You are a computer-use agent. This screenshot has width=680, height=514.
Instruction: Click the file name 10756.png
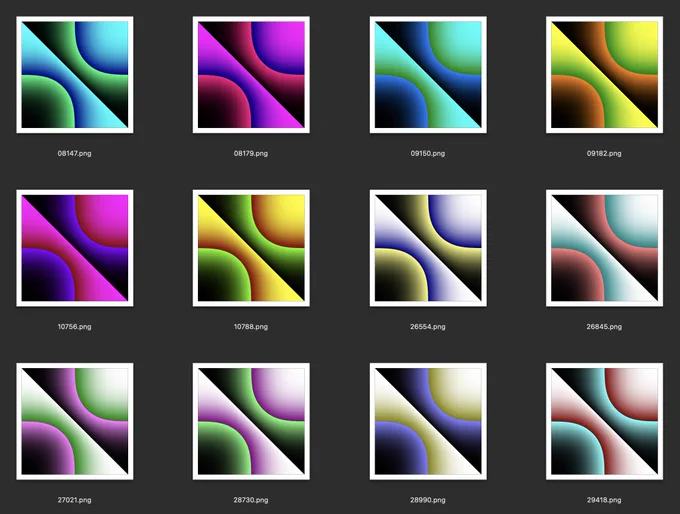coord(75,327)
